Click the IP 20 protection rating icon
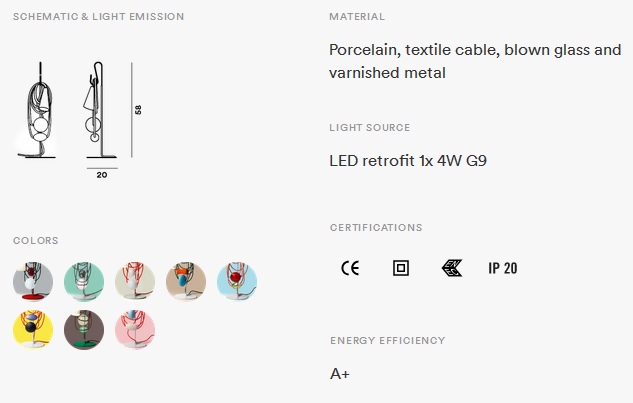The image size is (633, 403). pyautogui.click(x=503, y=268)
